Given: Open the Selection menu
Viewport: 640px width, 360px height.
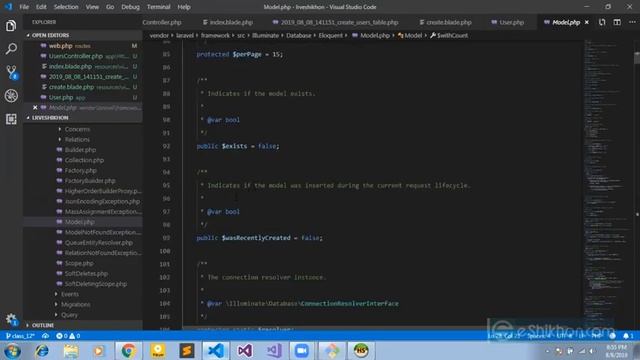Looking at the screenshot, I should click(x=66, y=7).
